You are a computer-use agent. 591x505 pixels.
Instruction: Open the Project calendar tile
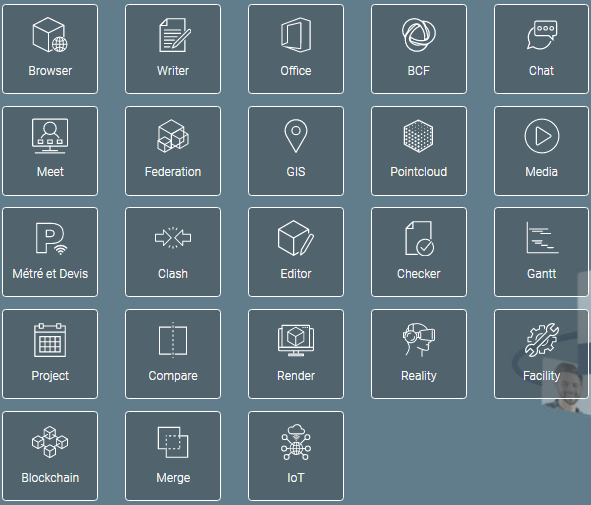click(50, 354)
